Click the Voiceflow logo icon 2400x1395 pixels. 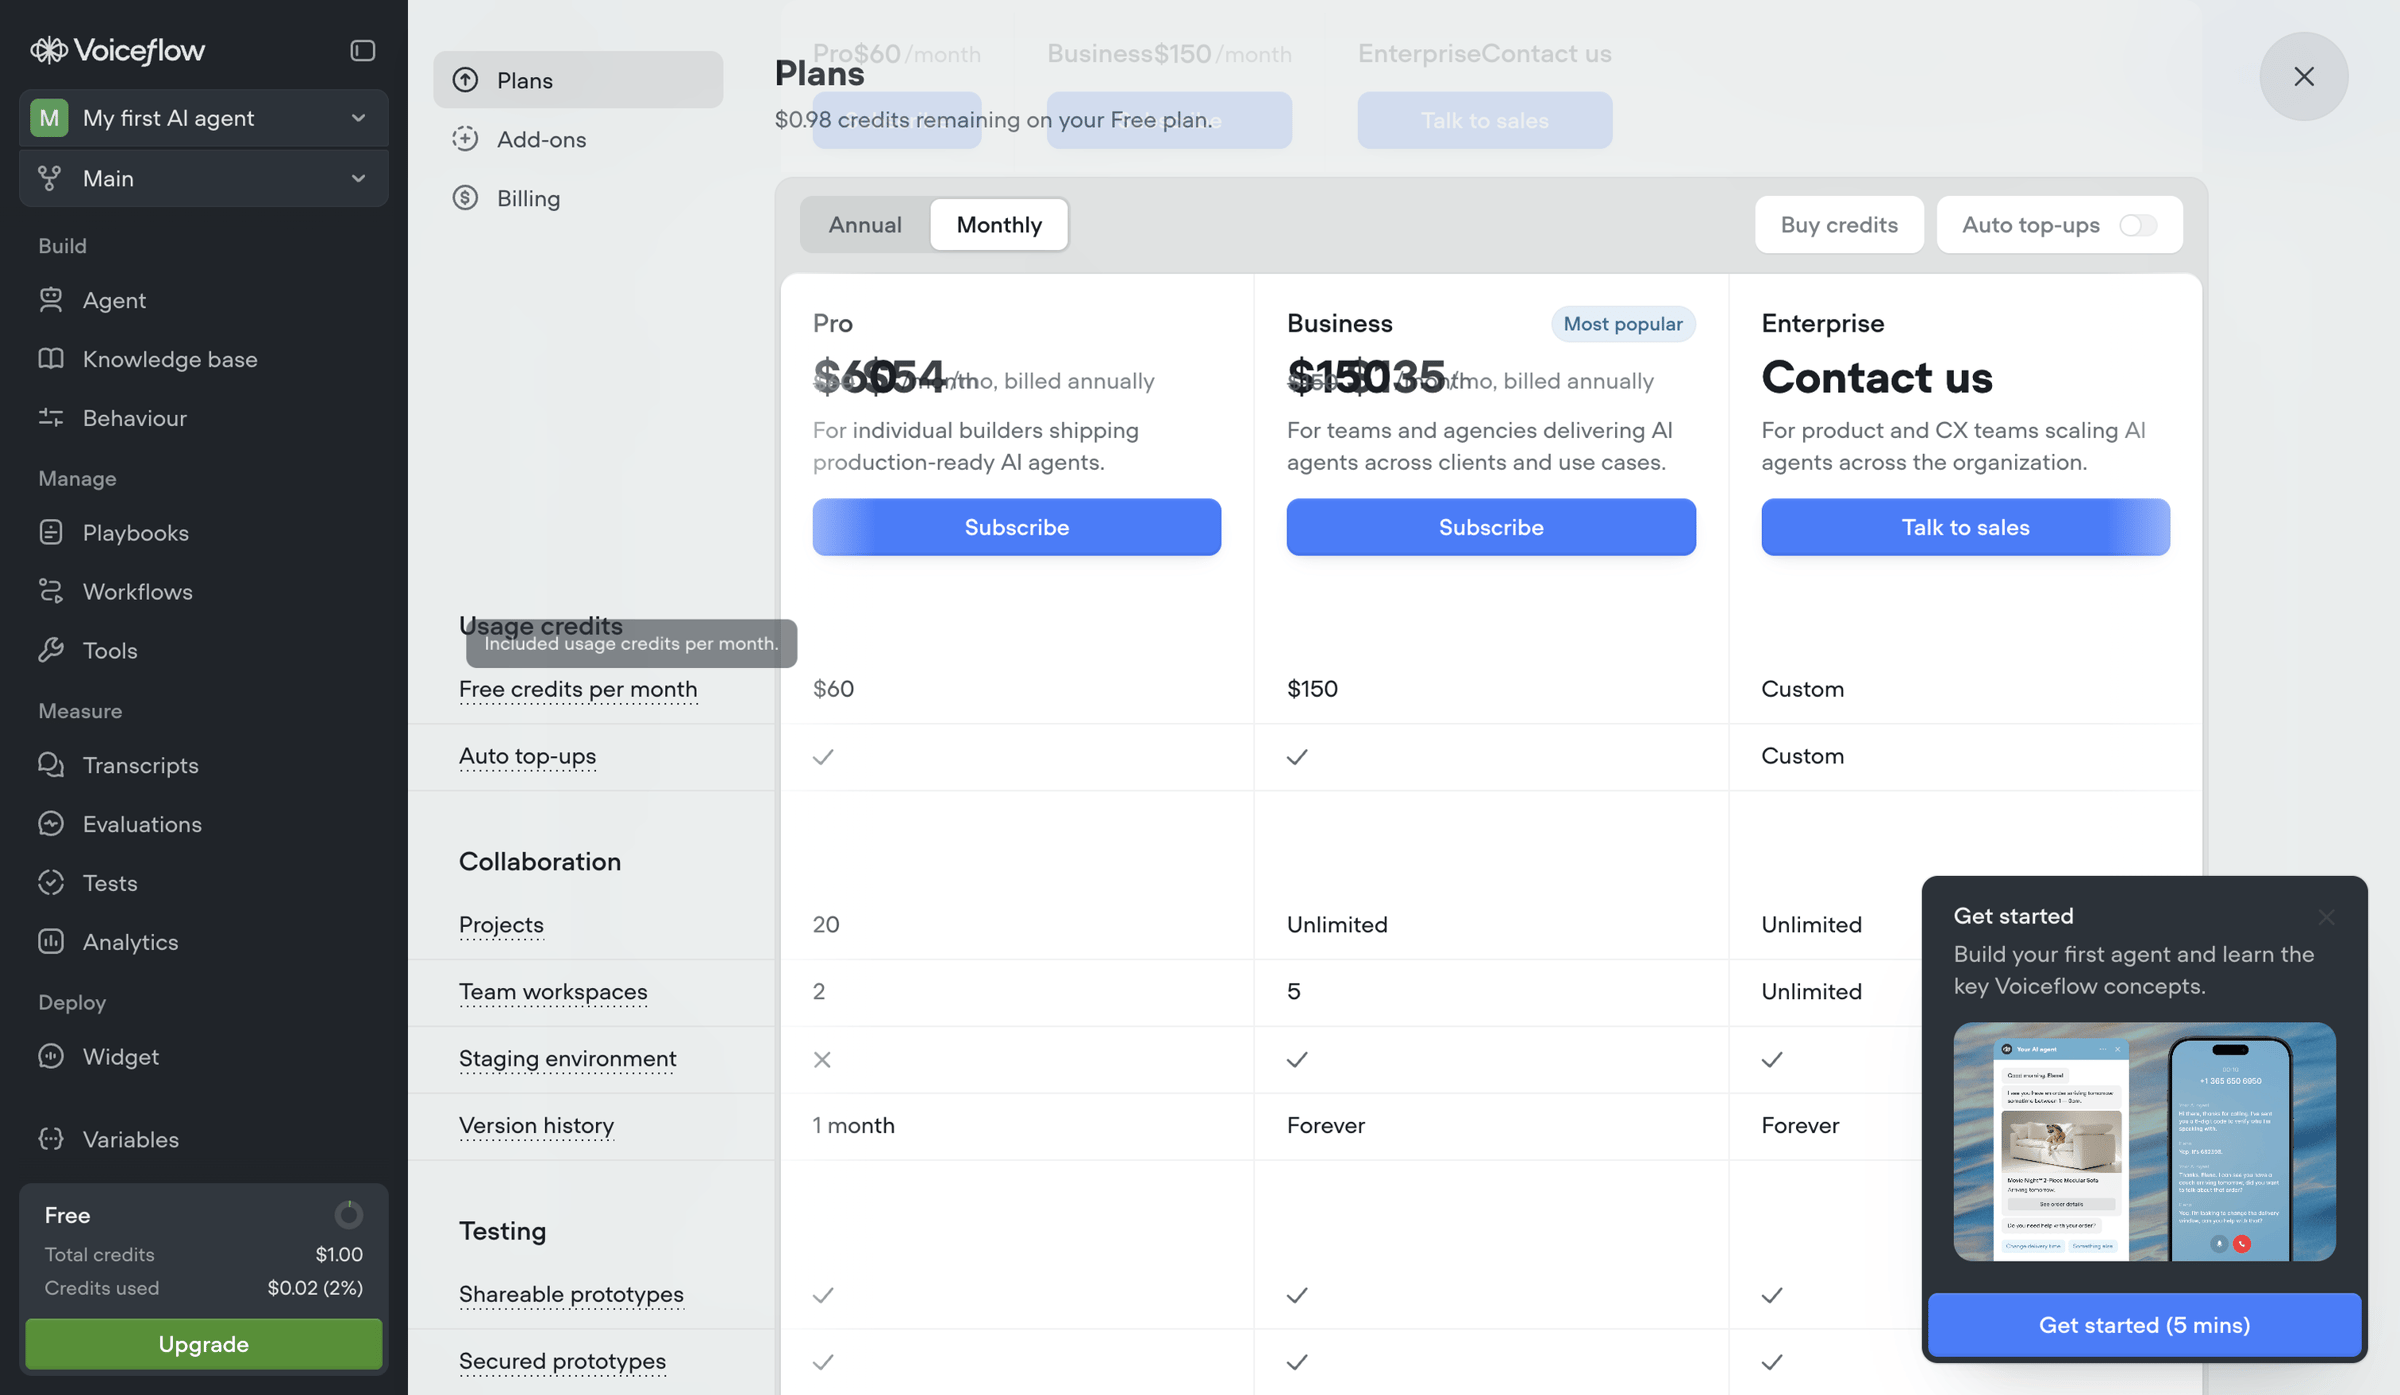49,50
